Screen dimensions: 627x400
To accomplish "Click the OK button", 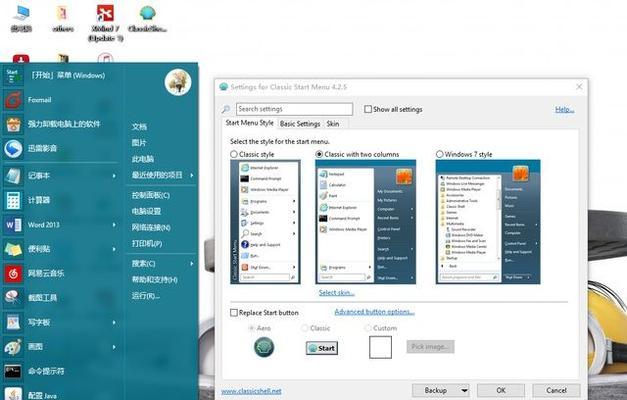I will 501,390.
